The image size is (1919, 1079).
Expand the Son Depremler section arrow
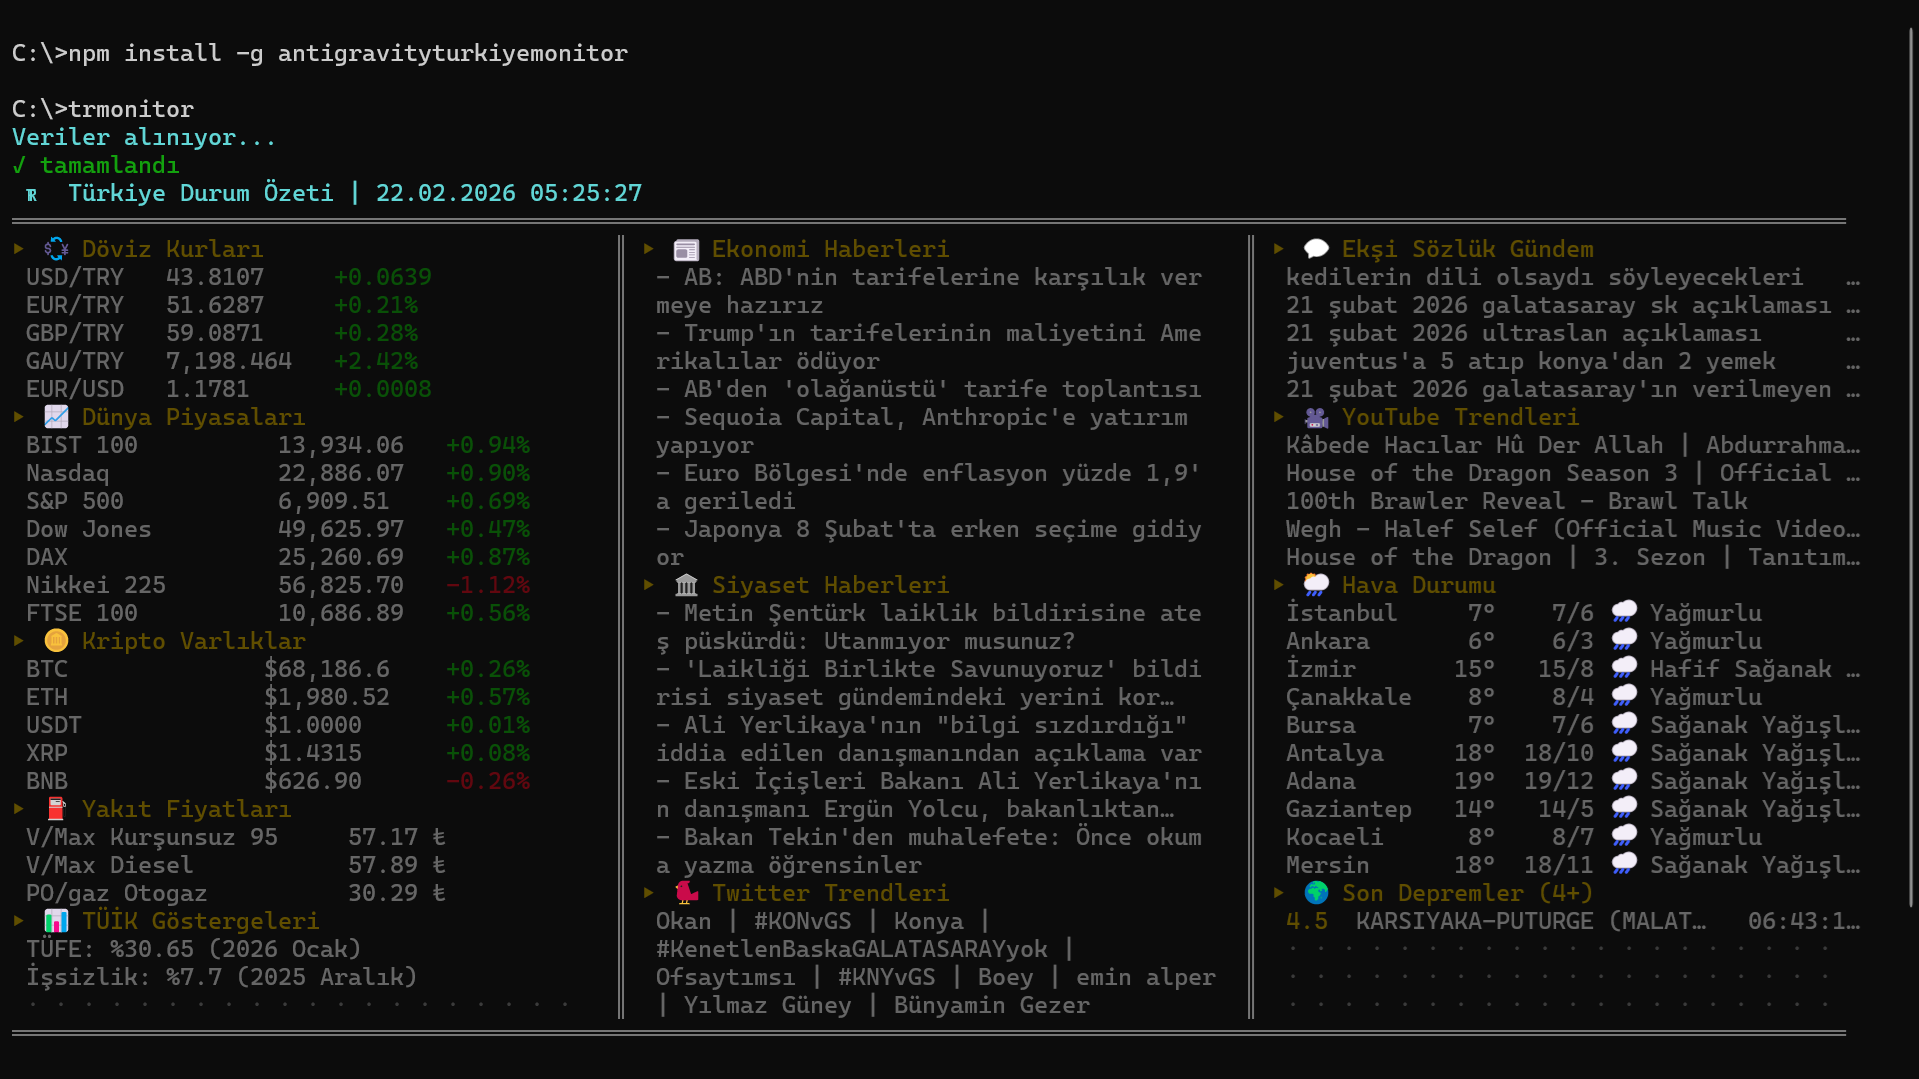[1279, 892]
